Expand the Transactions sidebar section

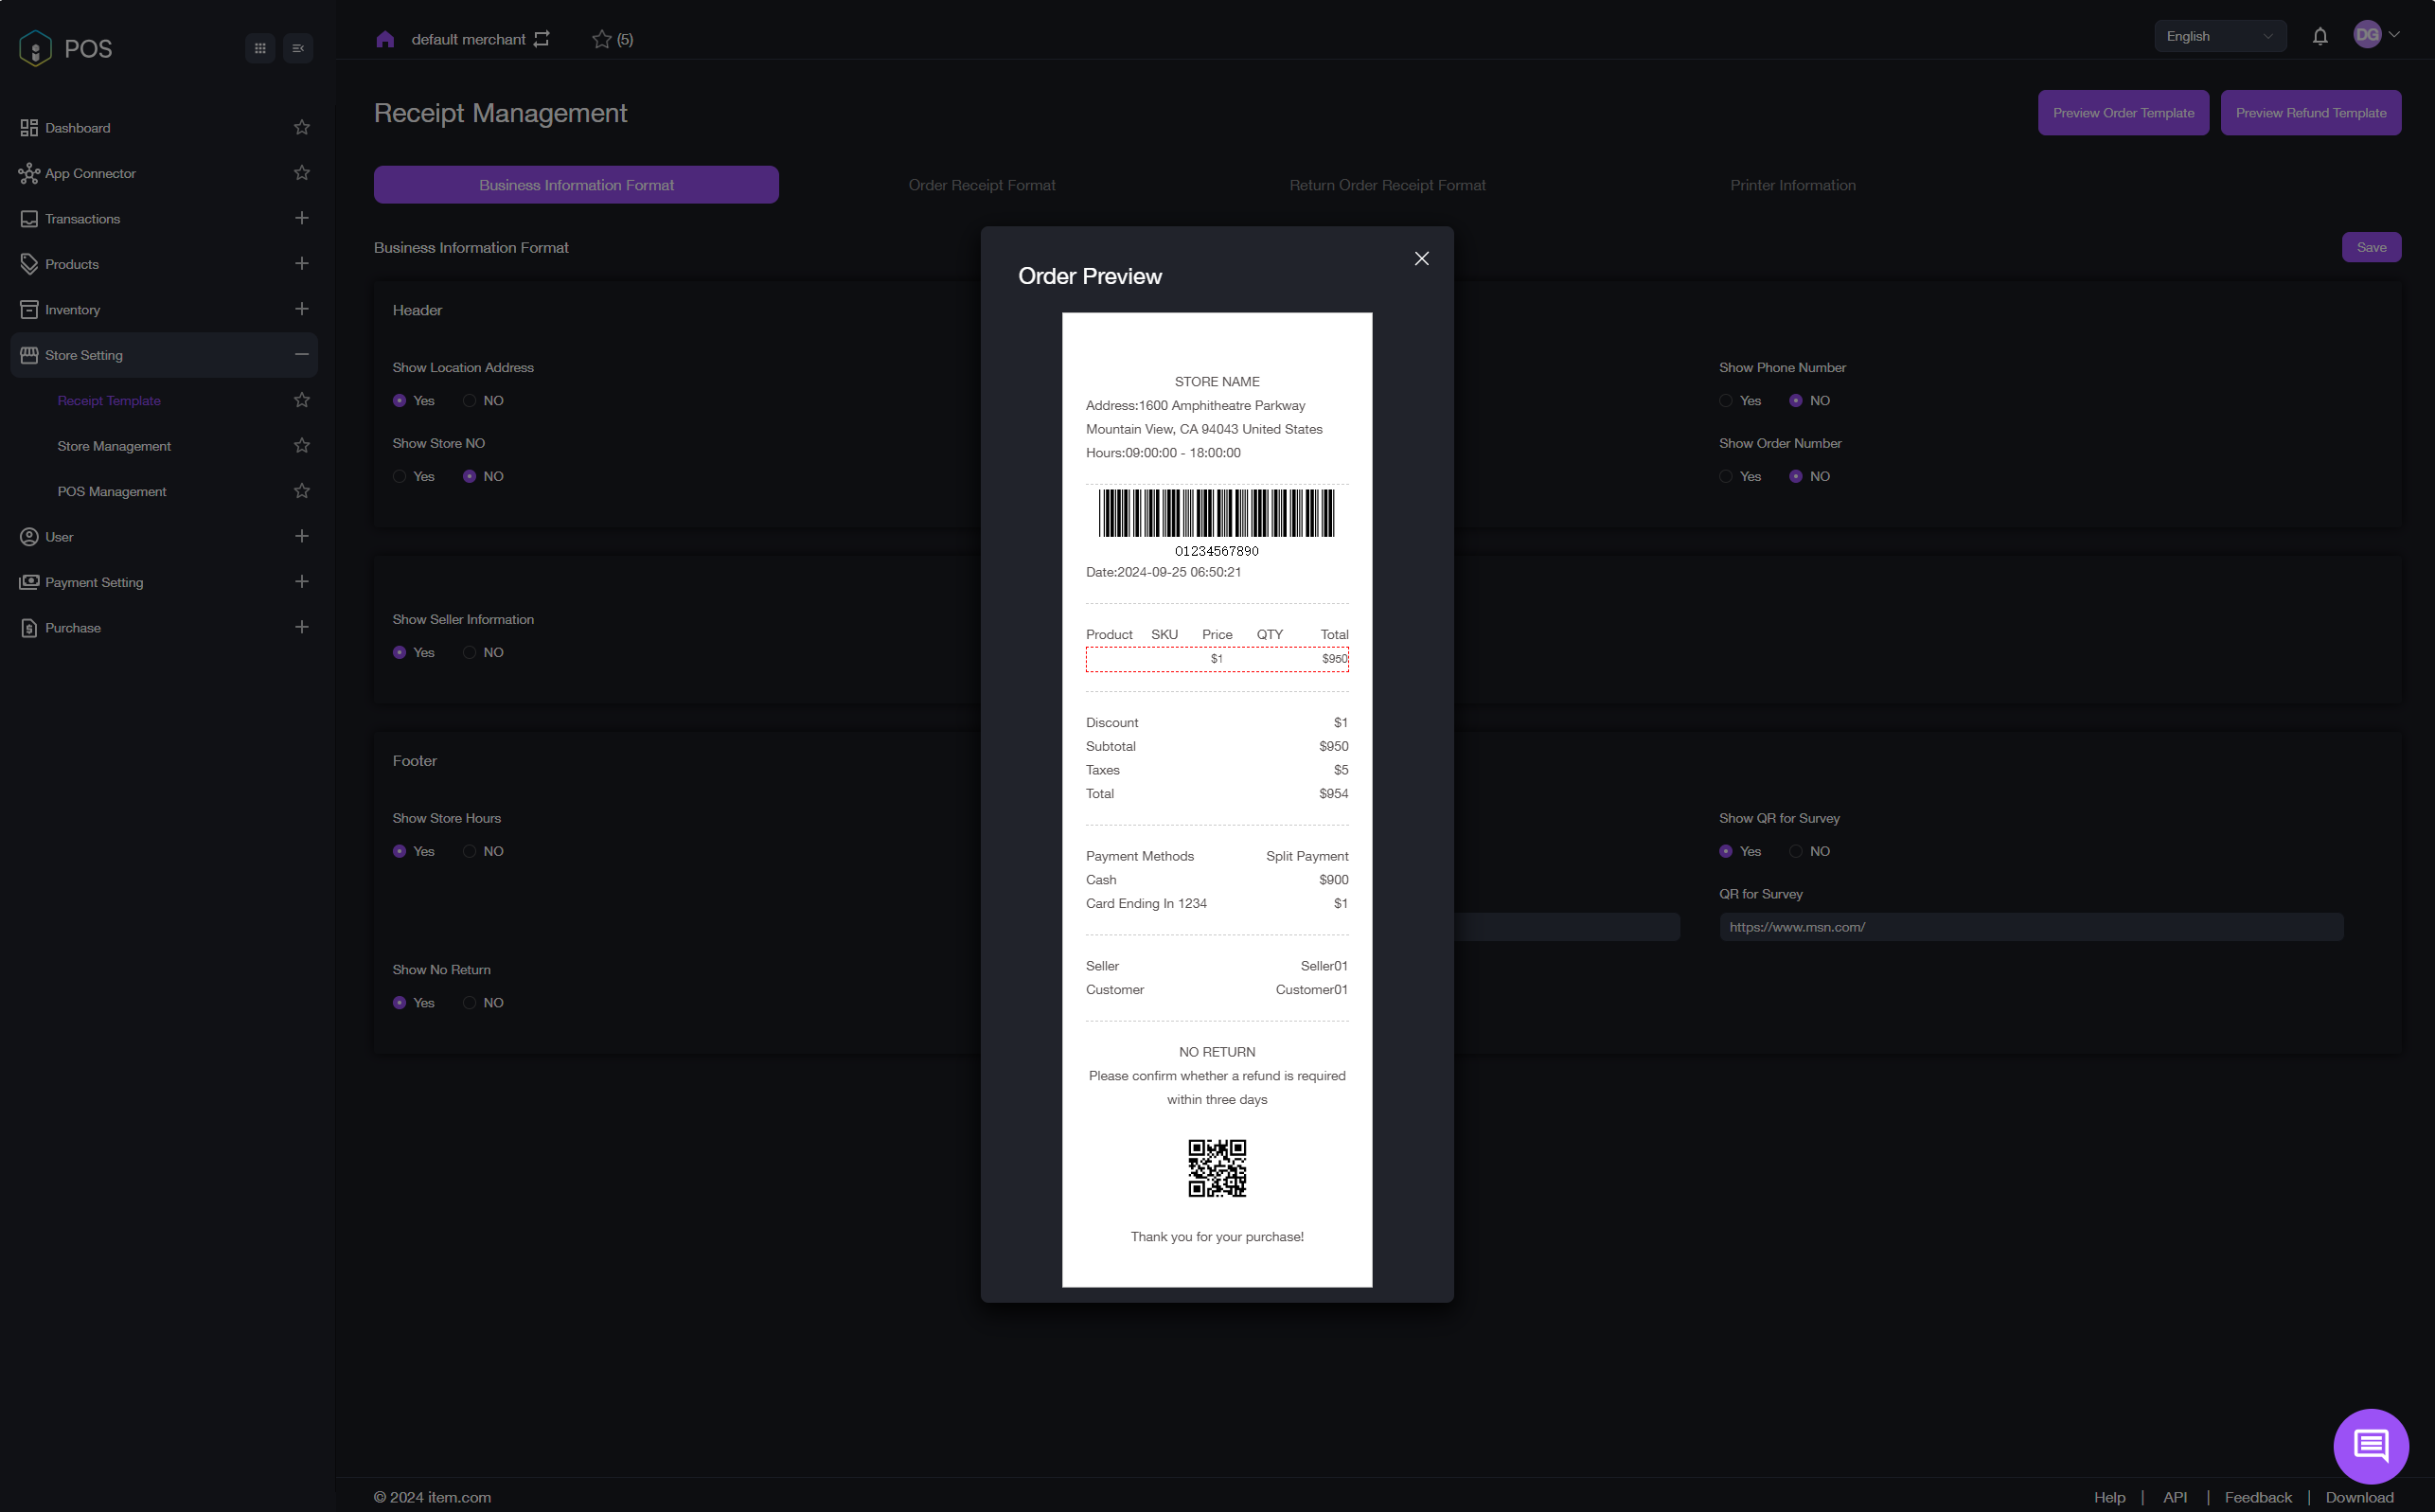pos(302,218)
